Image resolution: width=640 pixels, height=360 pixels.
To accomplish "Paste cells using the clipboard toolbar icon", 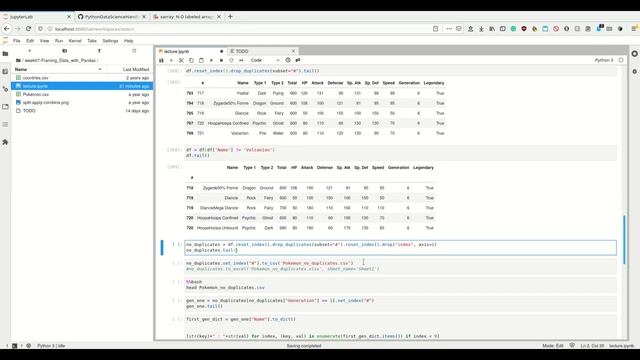I will pos(201,60).
